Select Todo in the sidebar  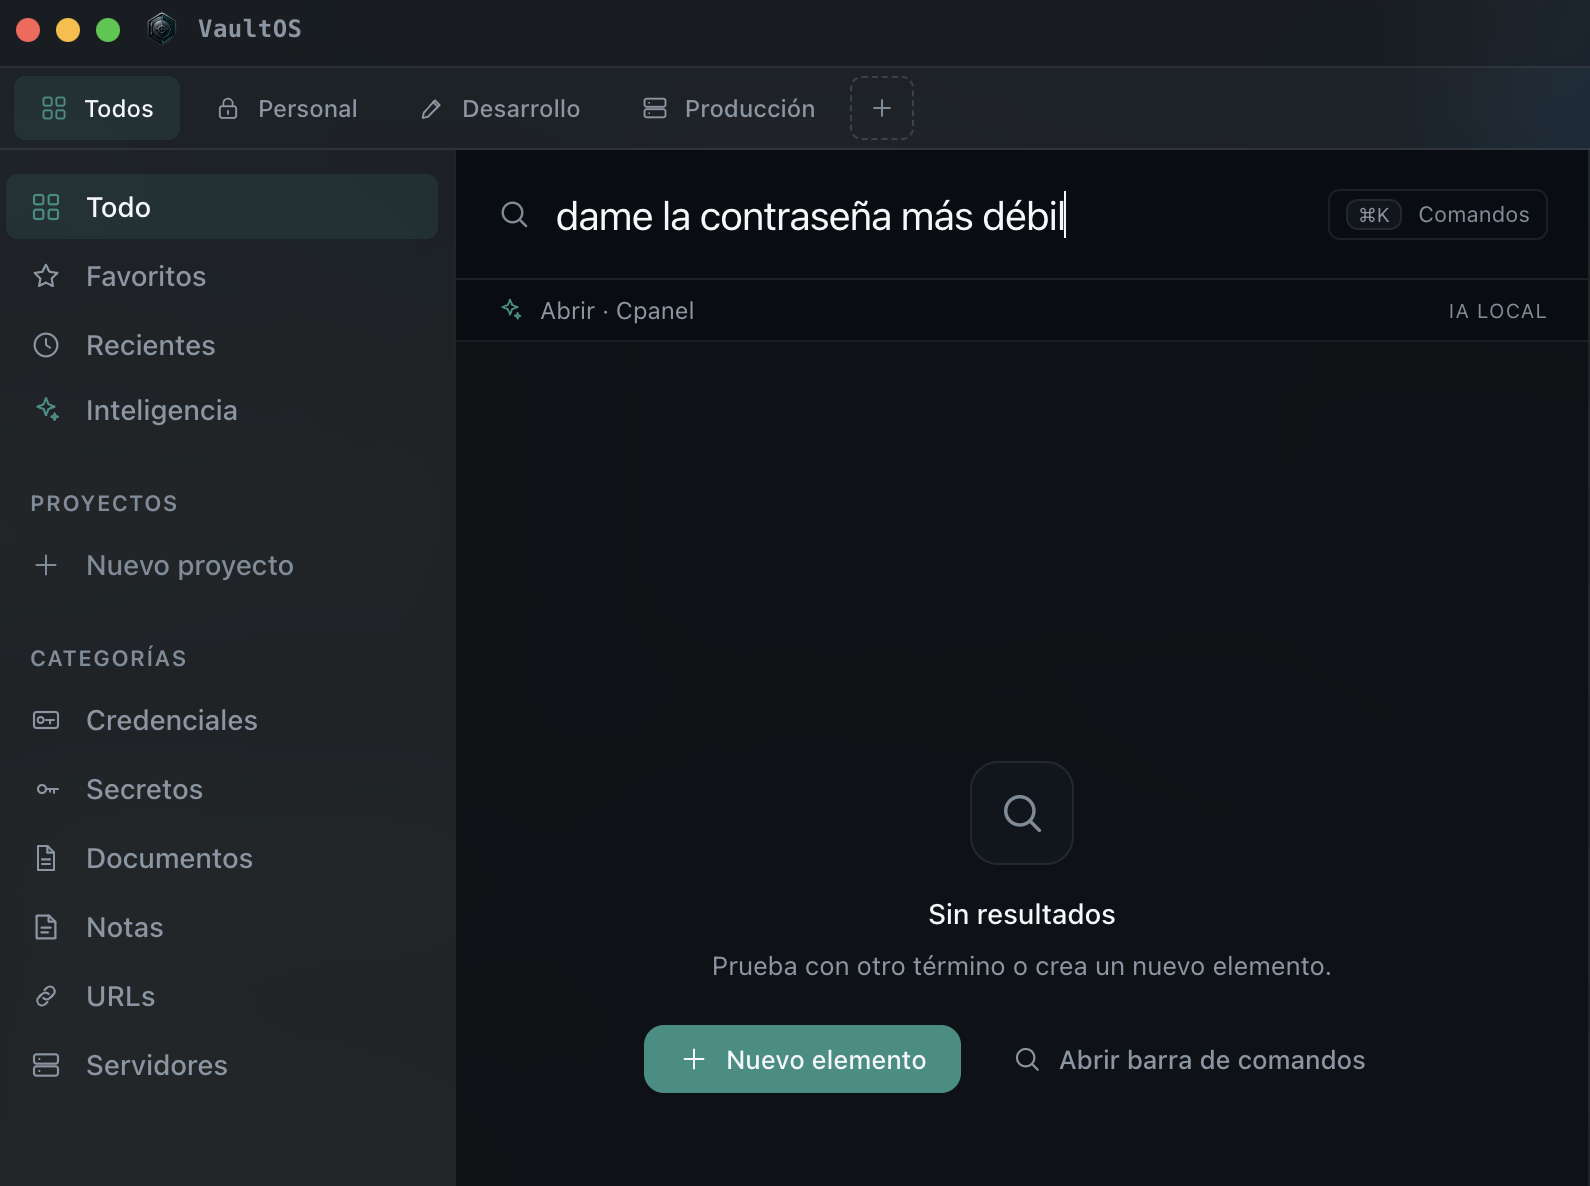point(222,207)
